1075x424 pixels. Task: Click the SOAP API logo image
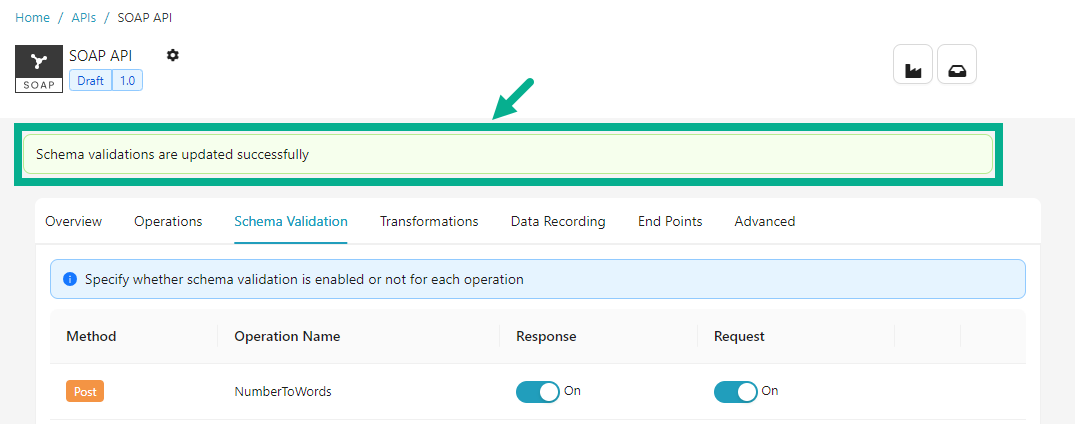point(39,68)
